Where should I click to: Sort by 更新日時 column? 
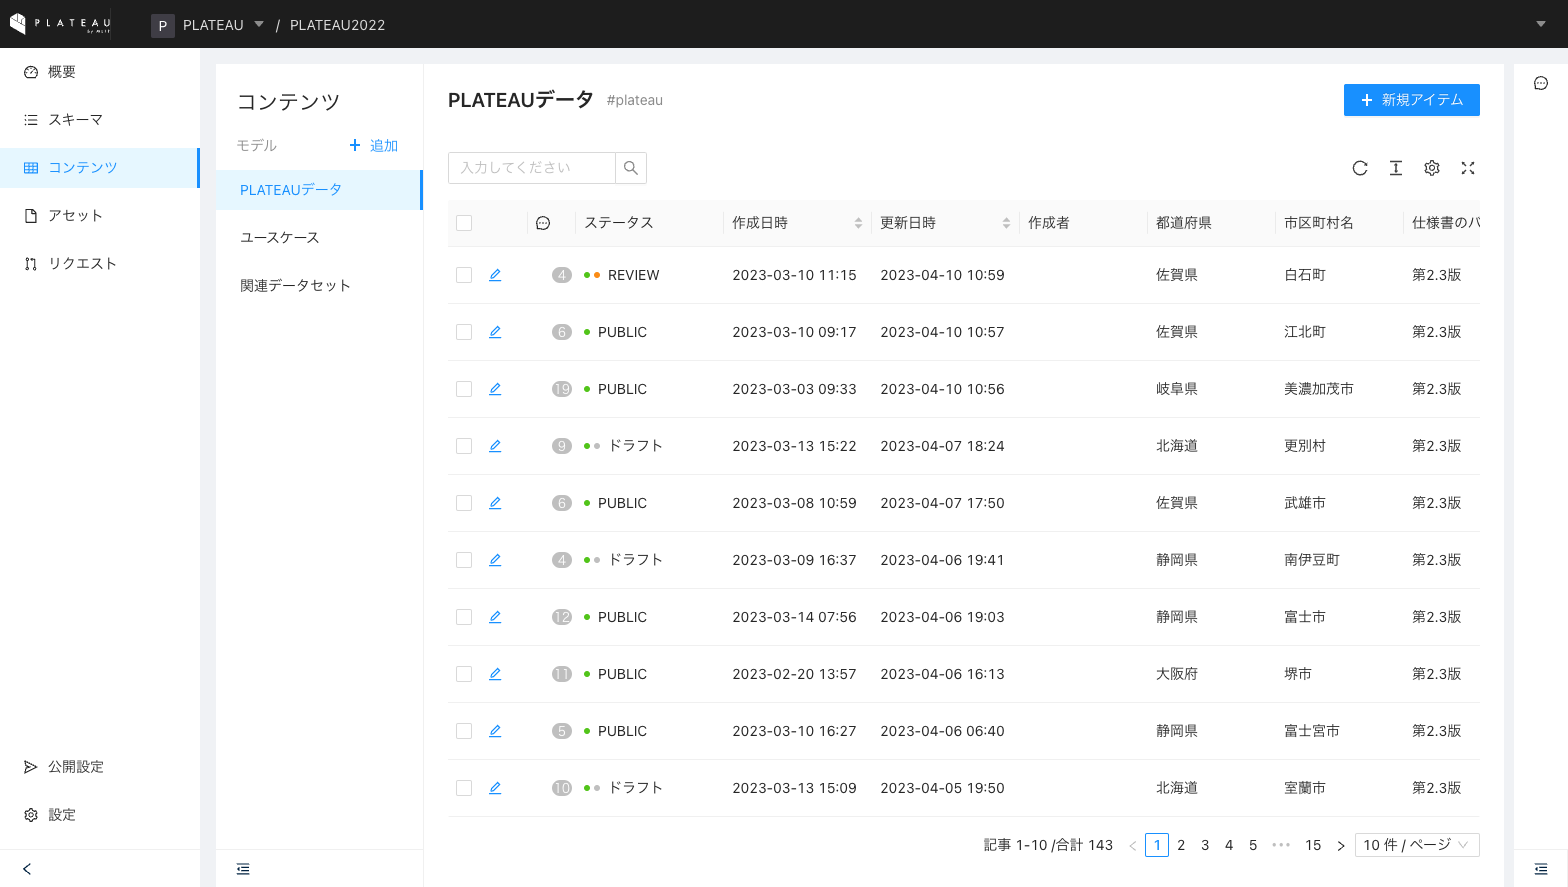[x=1006, y=223]
